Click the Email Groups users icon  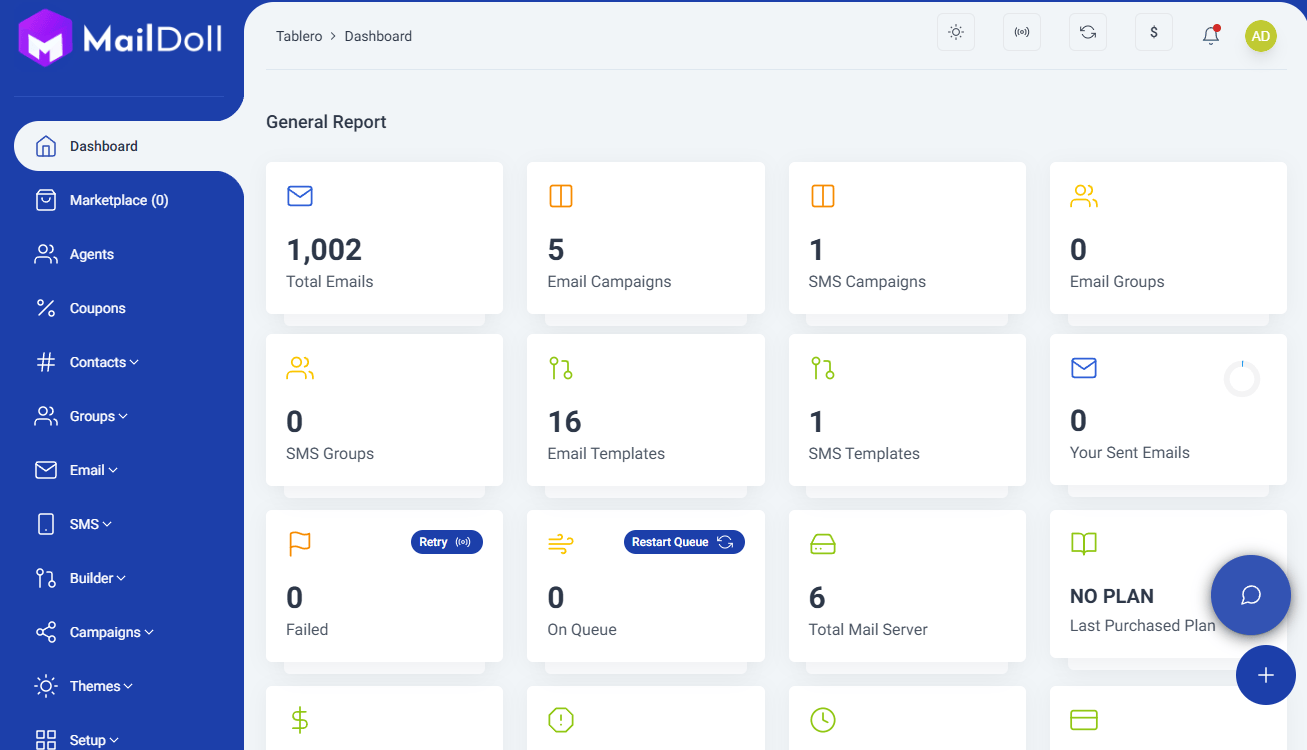(1084, 196)
